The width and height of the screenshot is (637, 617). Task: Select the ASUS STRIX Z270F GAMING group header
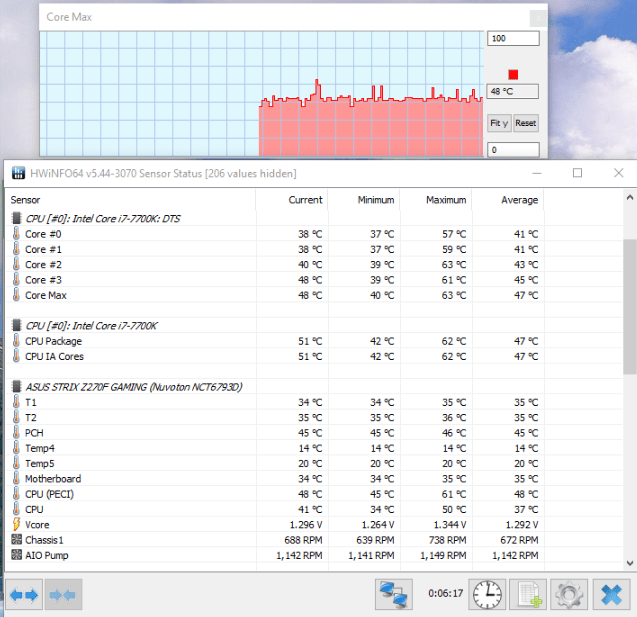(314, 387)
